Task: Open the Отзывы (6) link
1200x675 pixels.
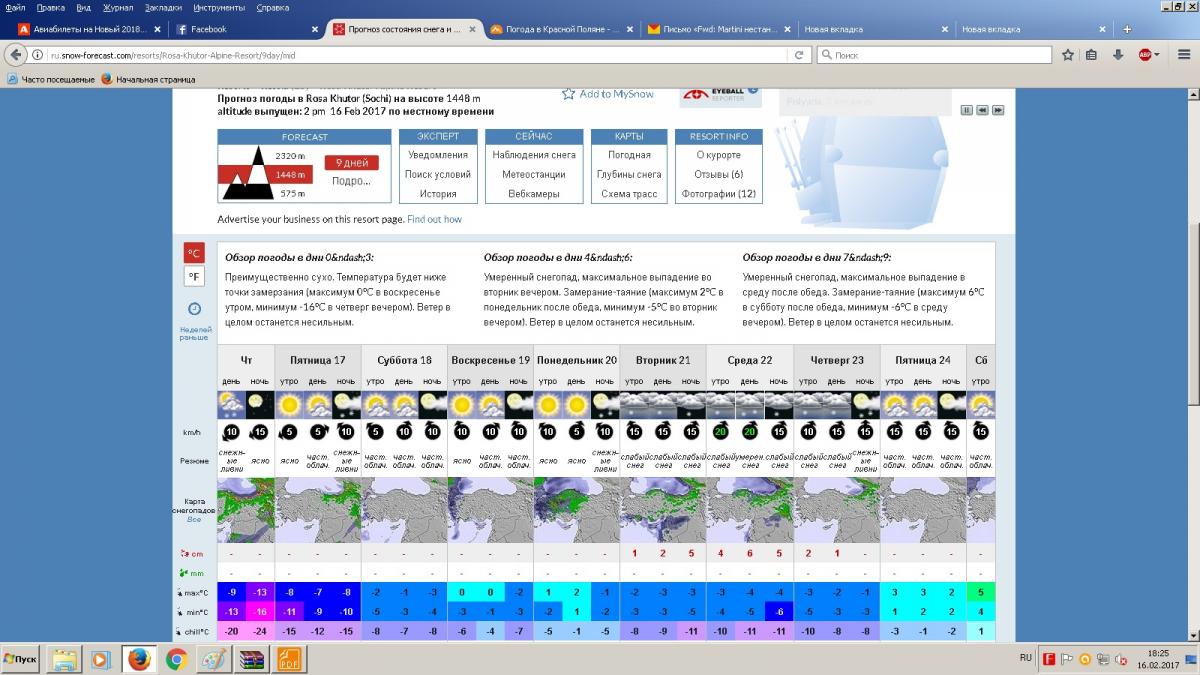Action: point(719,174)
